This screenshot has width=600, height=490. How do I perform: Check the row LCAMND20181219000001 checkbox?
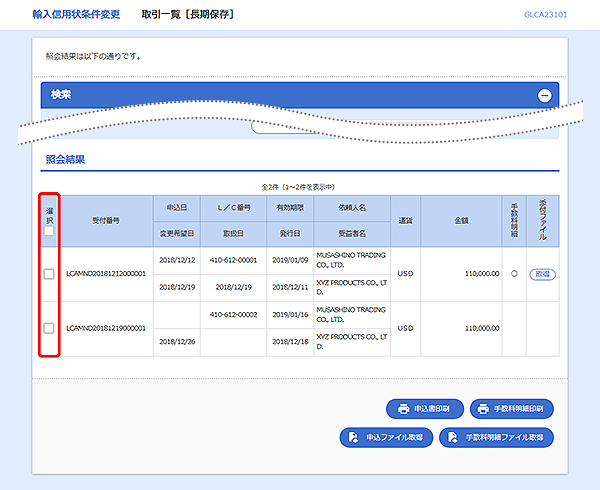[49, 328]
